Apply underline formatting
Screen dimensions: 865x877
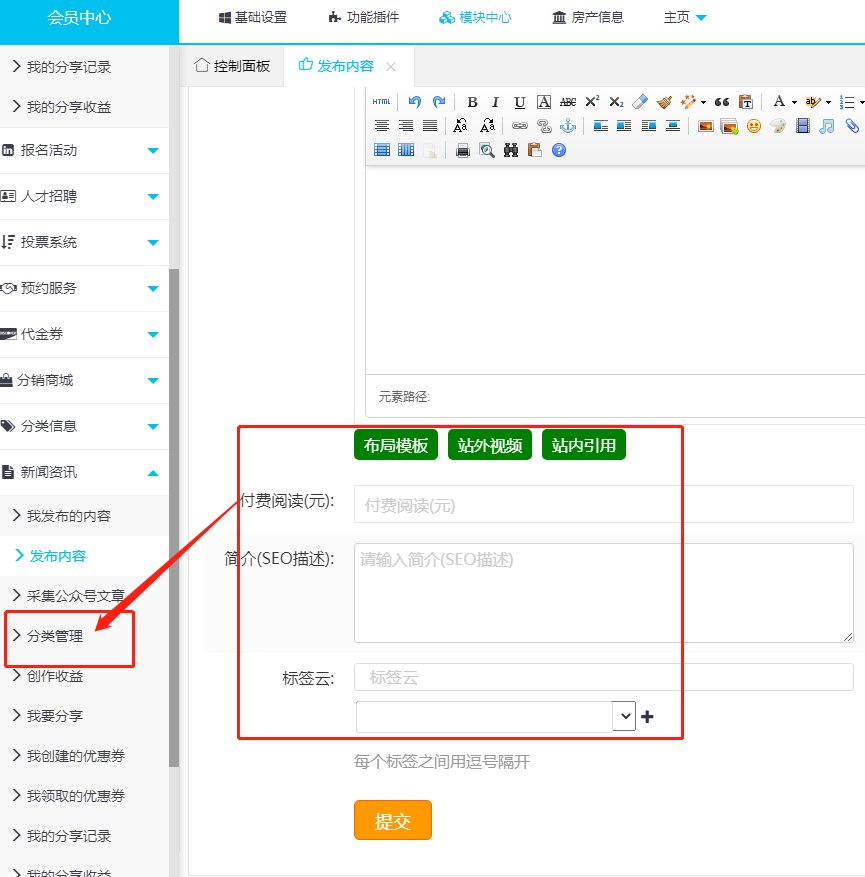pyautogui.click(x=519, y=102)
